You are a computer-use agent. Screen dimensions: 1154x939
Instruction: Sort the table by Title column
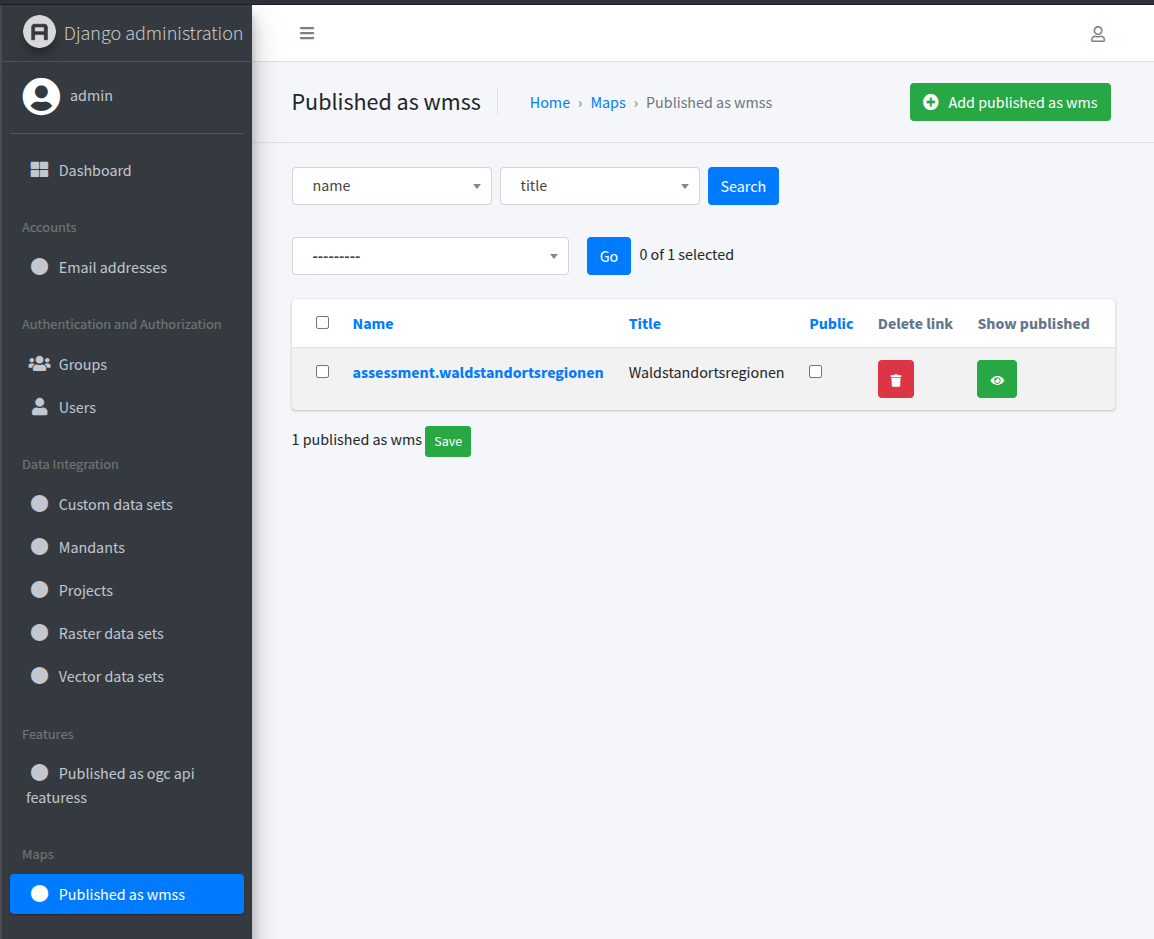(x=645, y=324)
